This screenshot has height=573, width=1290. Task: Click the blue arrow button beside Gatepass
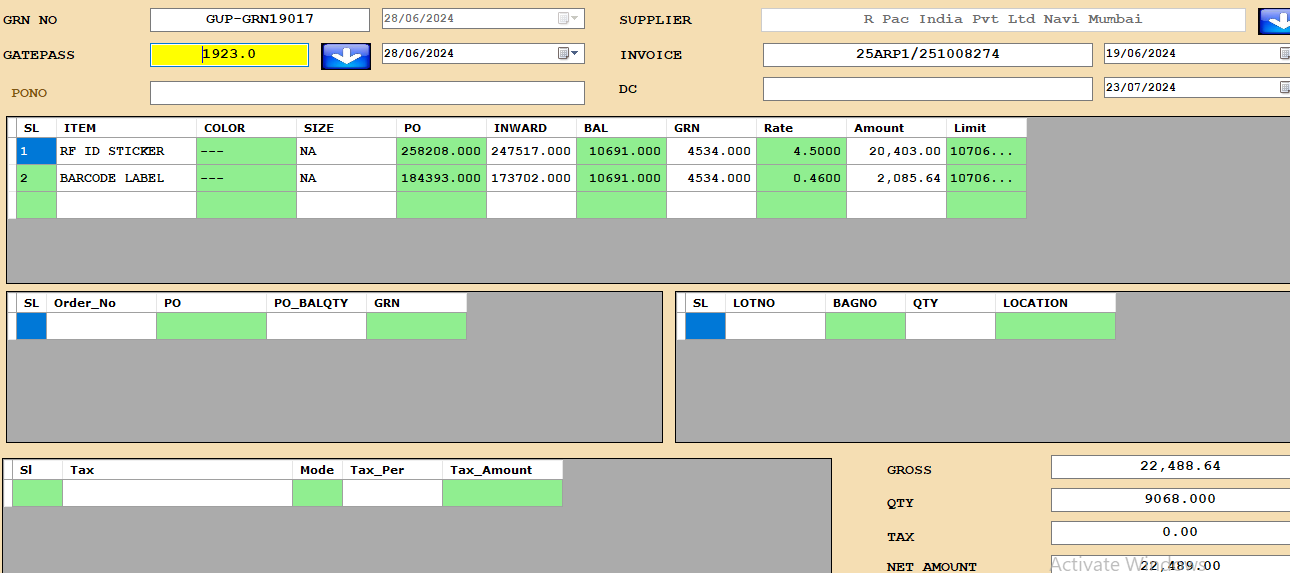coord(346,56)
